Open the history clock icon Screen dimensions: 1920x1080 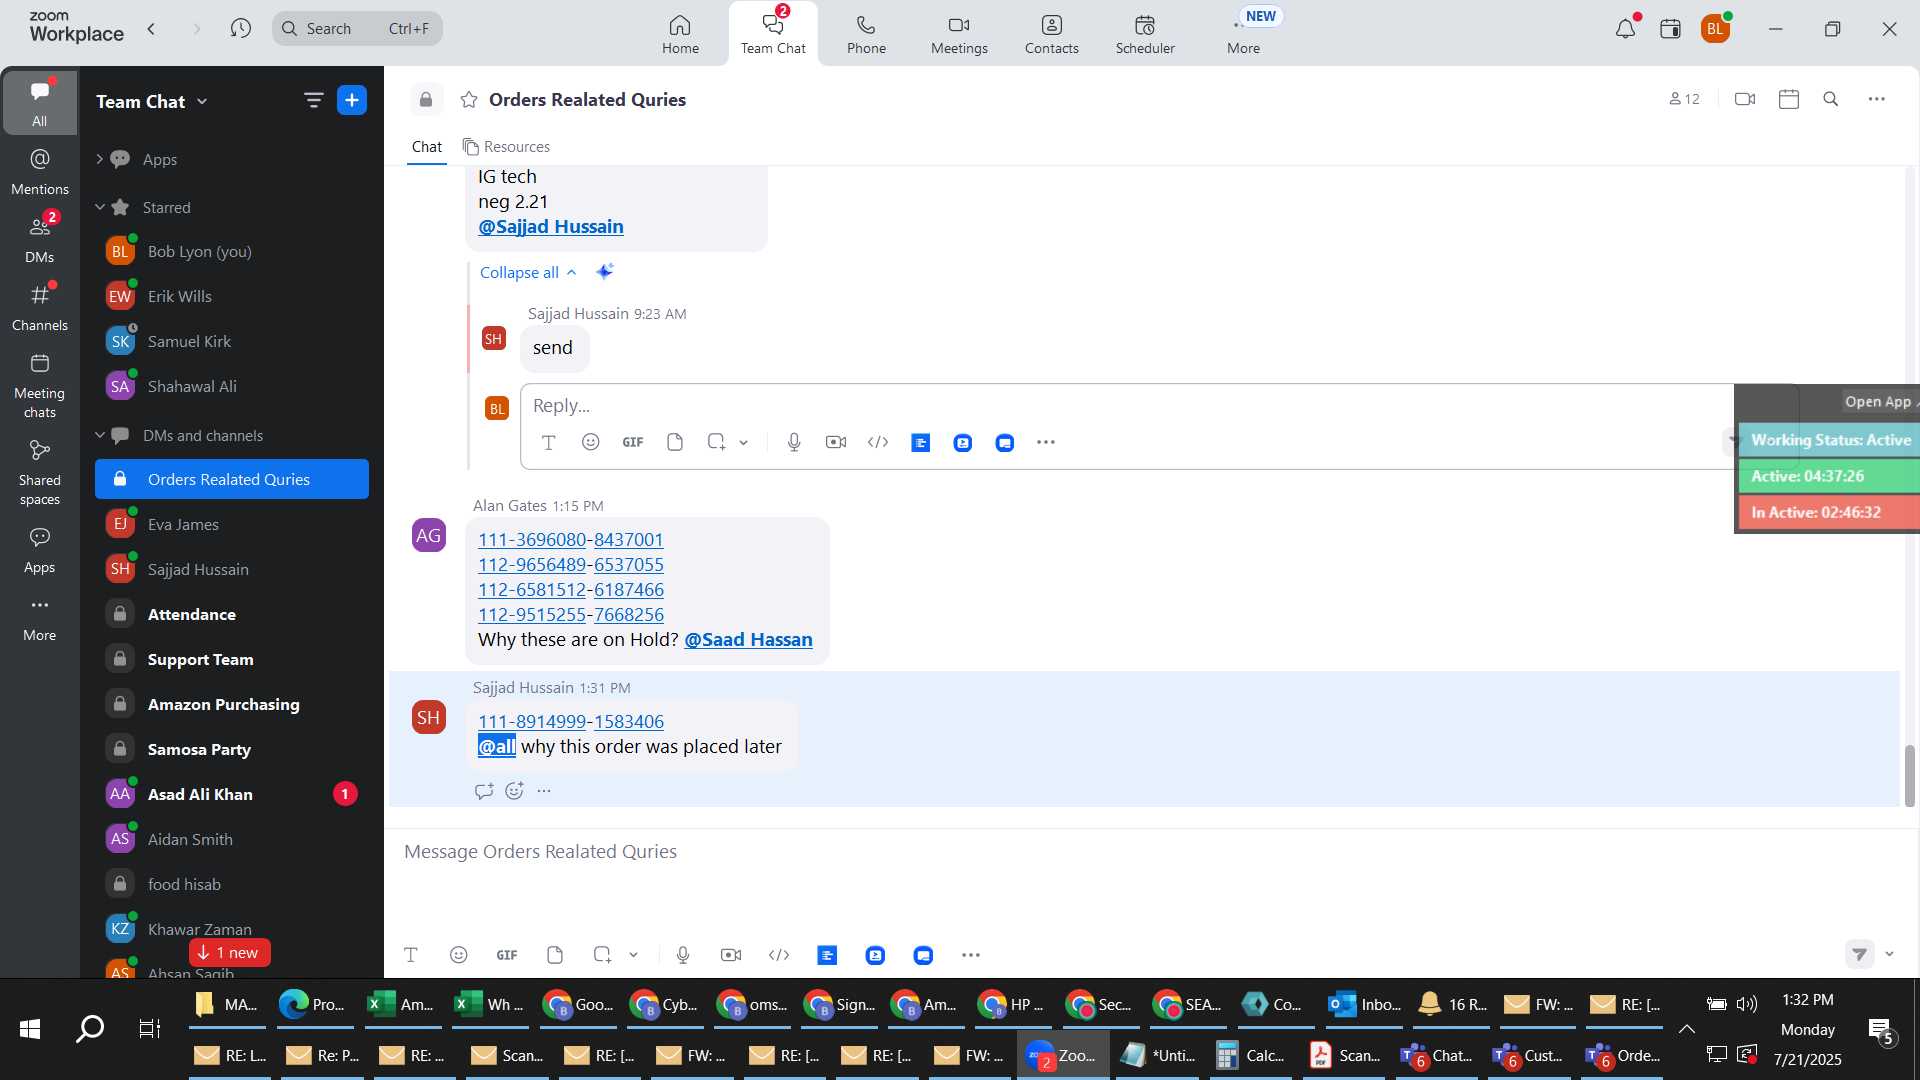click(240, 28)
